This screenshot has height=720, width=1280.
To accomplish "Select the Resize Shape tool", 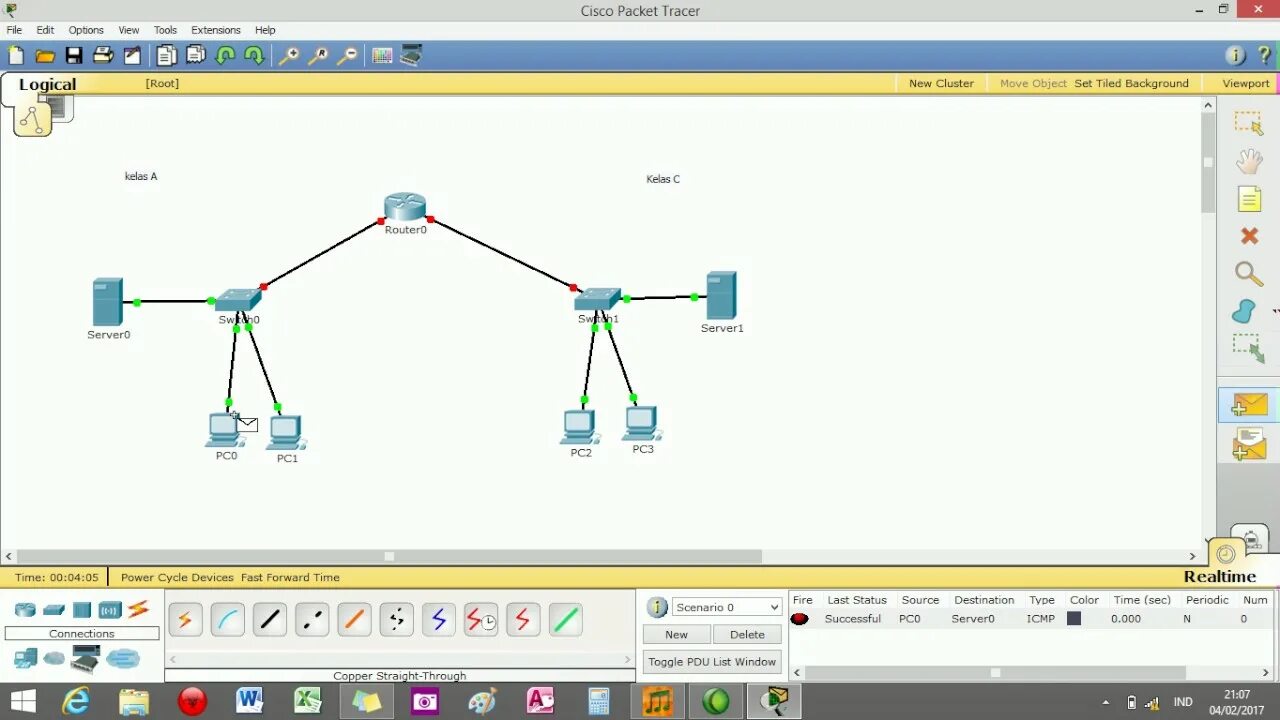I will 1248,349.
